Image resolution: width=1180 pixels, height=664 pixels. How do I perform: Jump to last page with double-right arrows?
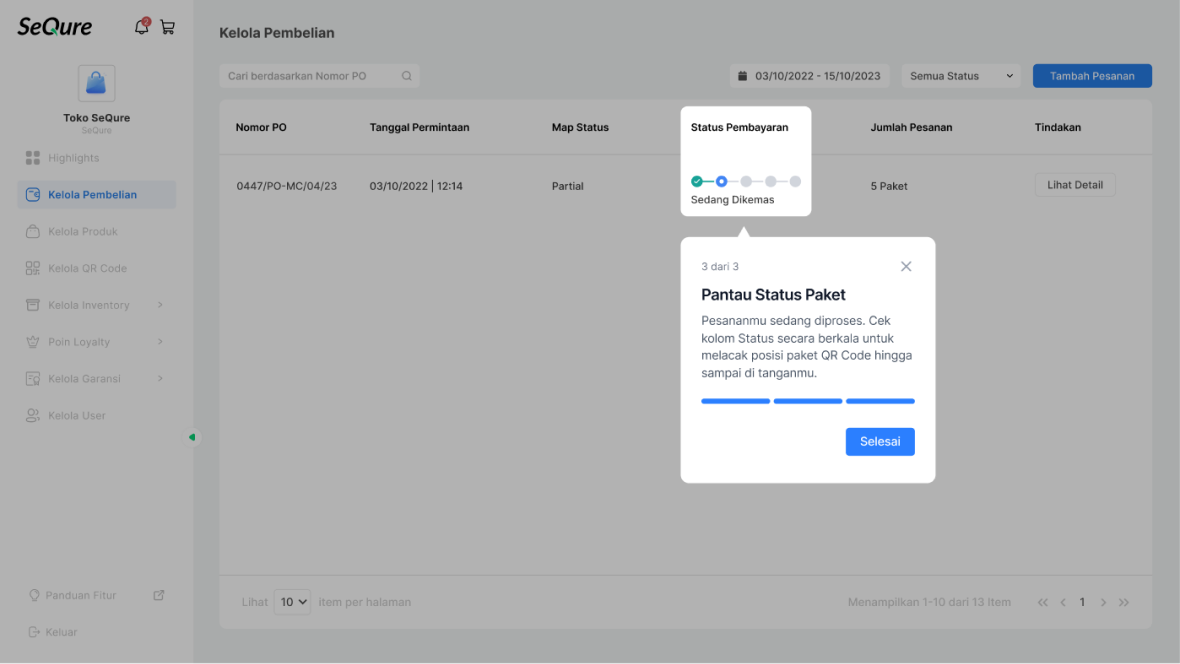[x=1124, y=602]
